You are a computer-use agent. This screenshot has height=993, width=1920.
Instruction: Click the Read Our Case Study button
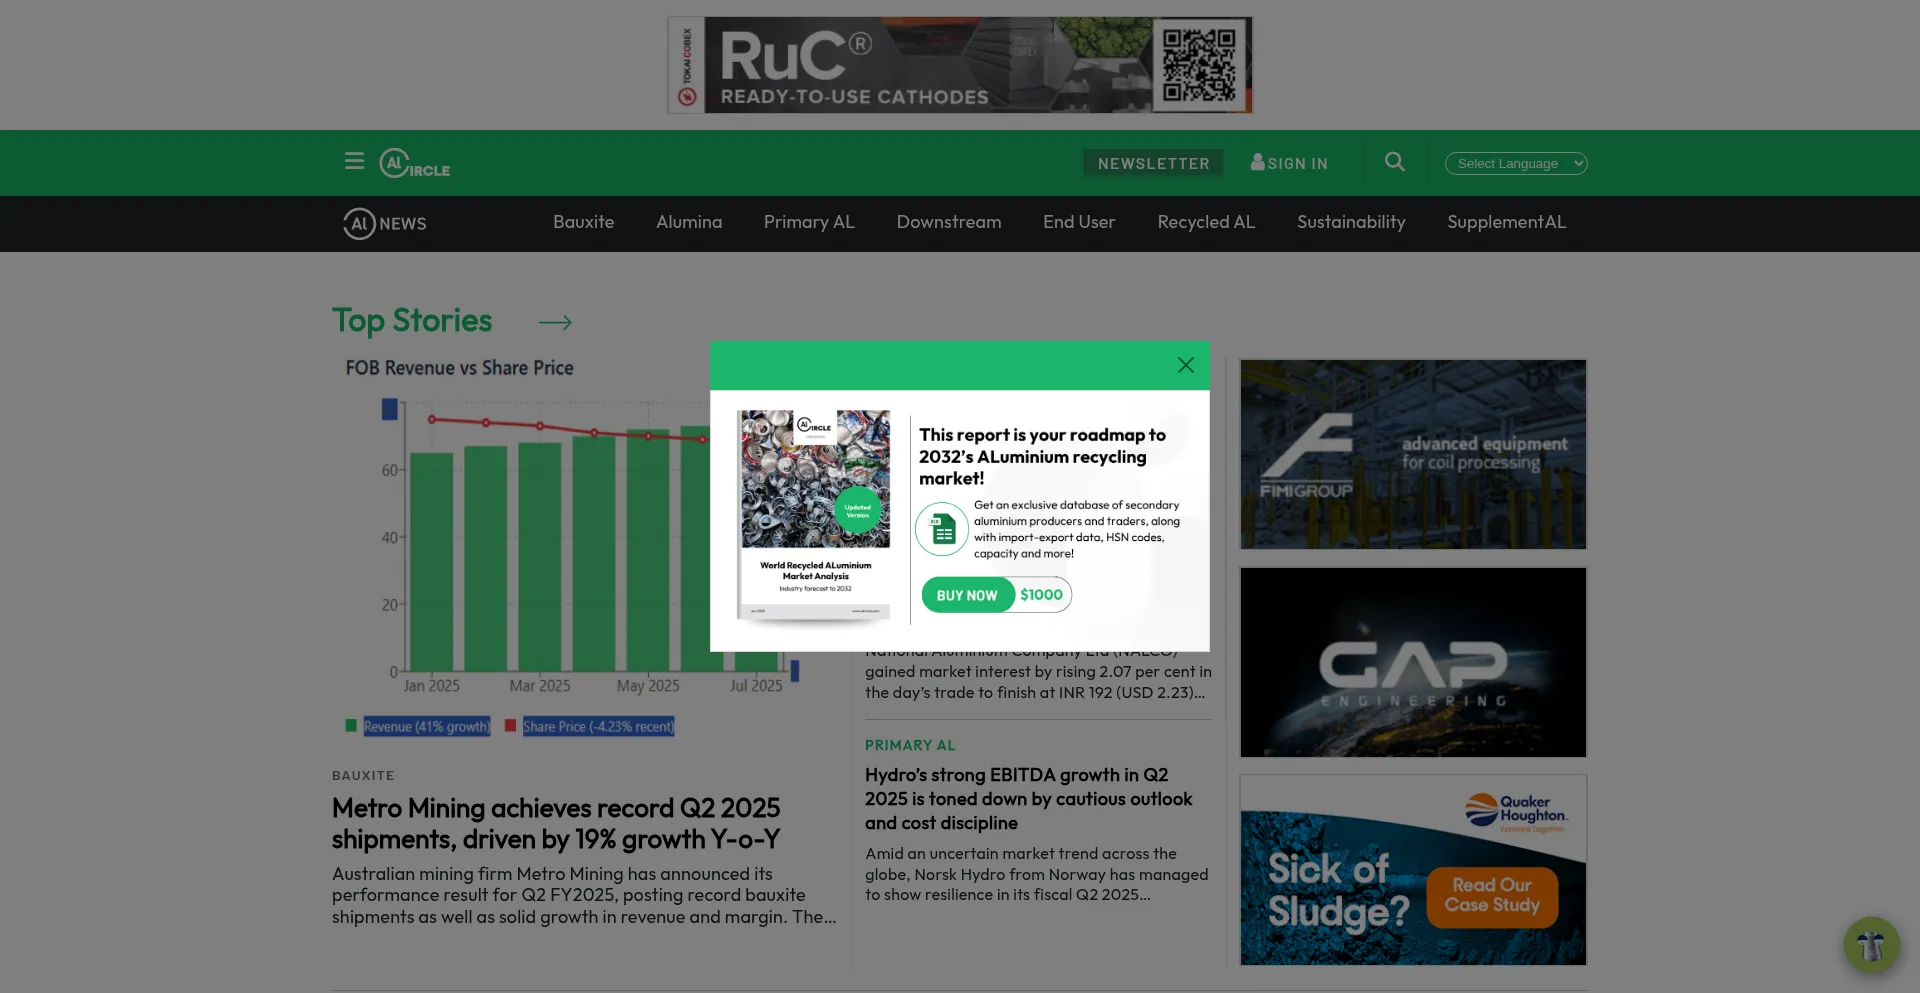click(1492, 896)
